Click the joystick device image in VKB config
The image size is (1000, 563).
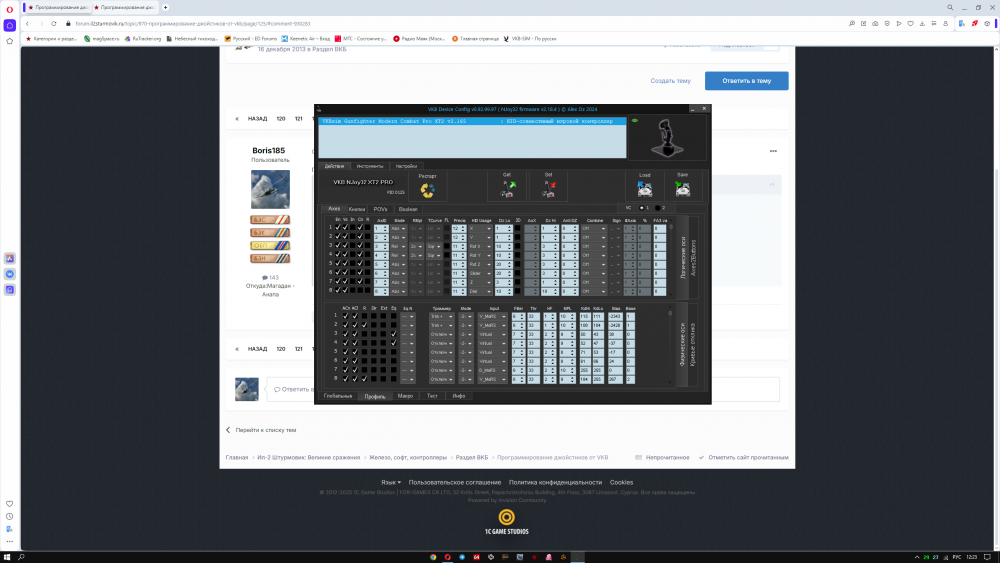pos(667,138)
